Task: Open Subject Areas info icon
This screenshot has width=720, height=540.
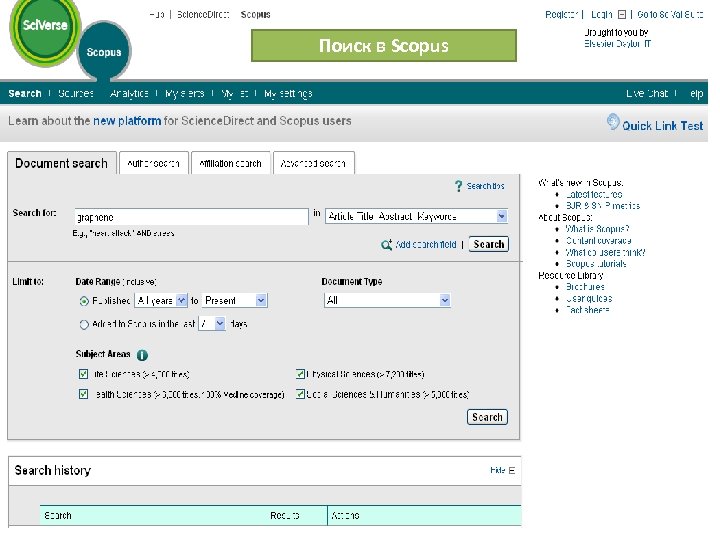Action: tap(142, 355)
